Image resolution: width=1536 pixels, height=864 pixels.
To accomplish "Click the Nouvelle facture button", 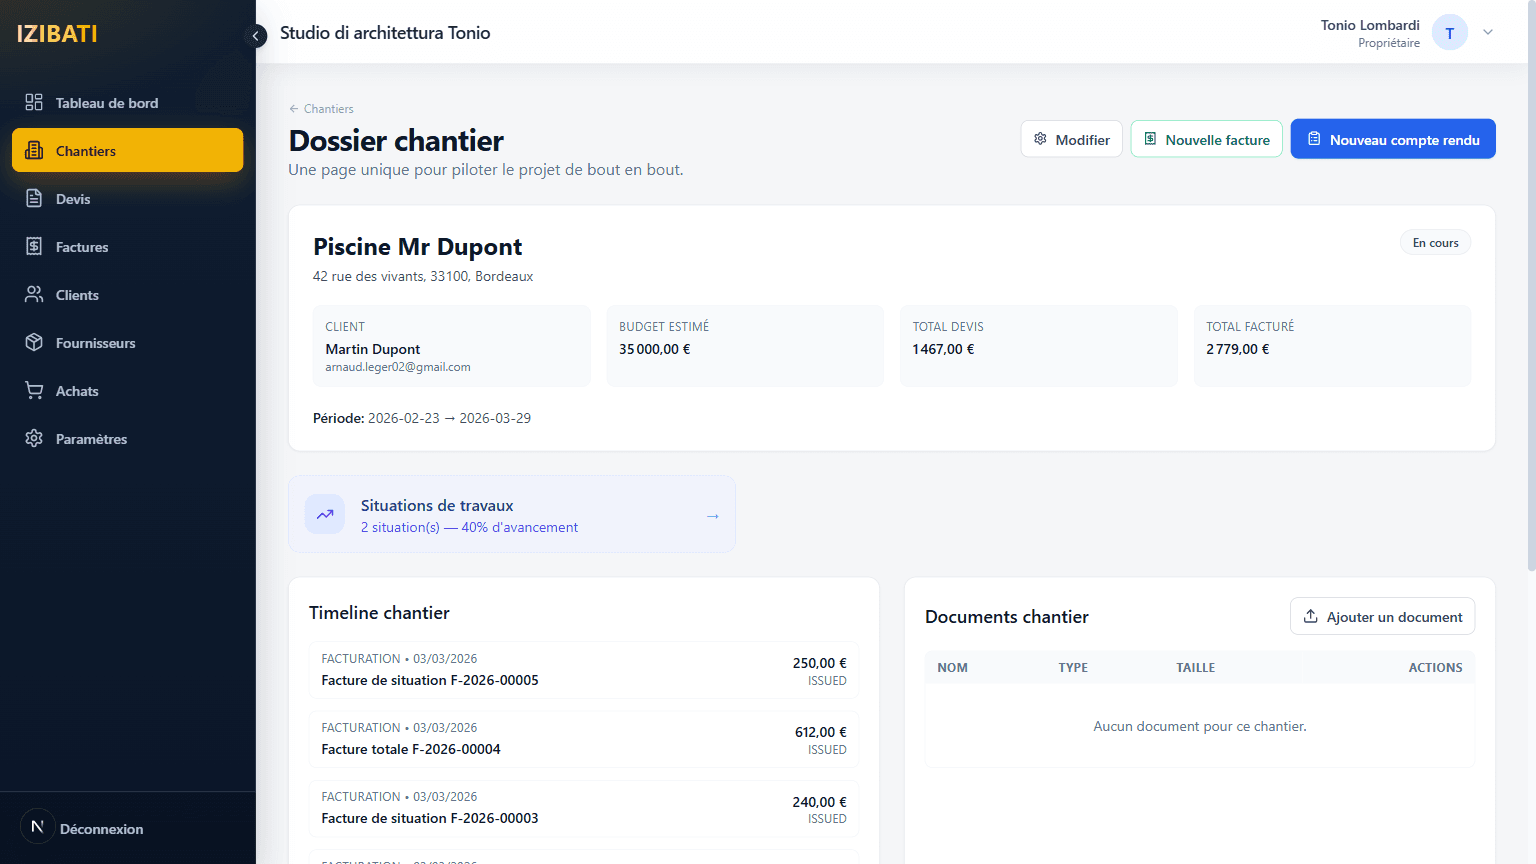I will click(1206, 139).
